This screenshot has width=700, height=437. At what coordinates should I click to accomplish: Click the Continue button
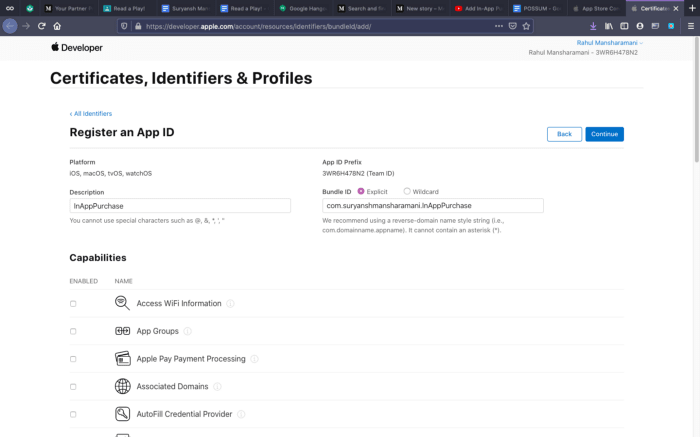pos(604,134)
